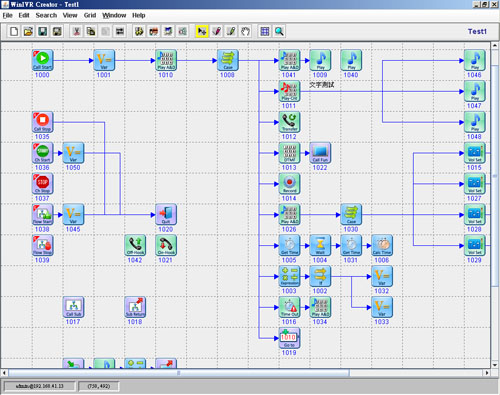The width and height of the screenshot is (500, 395).
Task: Click the Transfer node 1012
Action: 289,122
